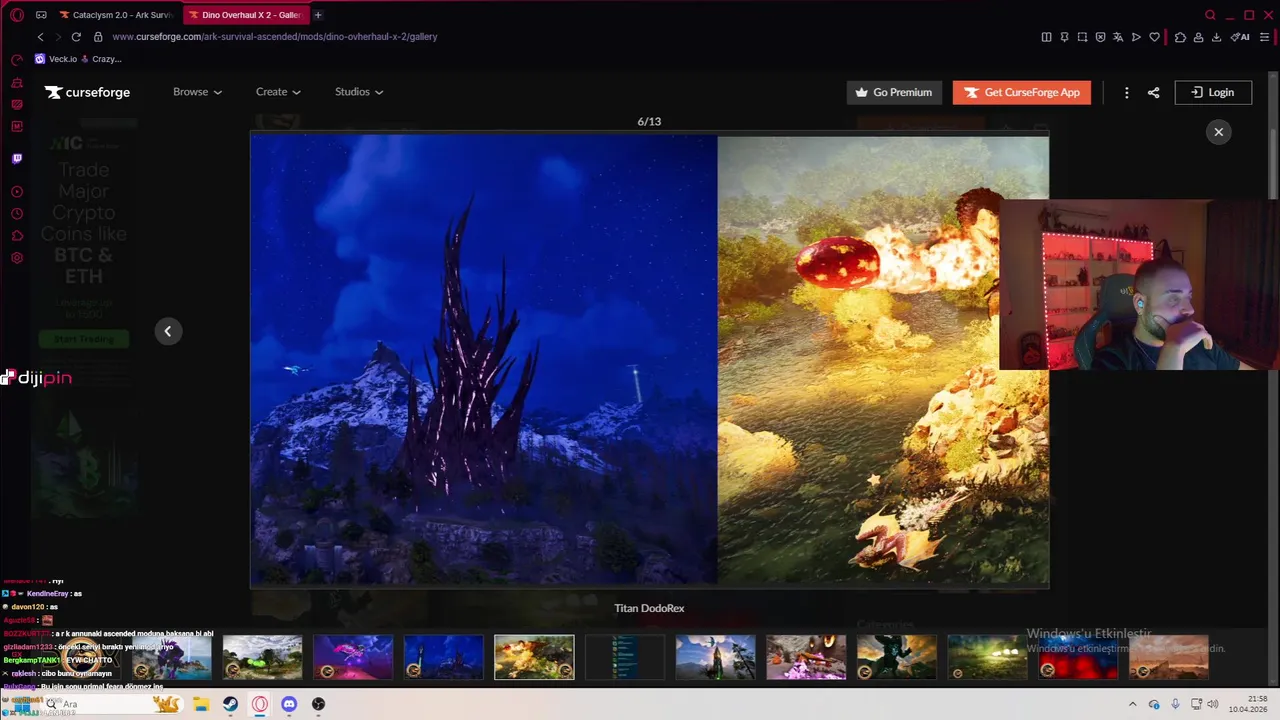Screen dimensions: 1280x720
Task: Click the Login button
Action: pos(1212,92)
